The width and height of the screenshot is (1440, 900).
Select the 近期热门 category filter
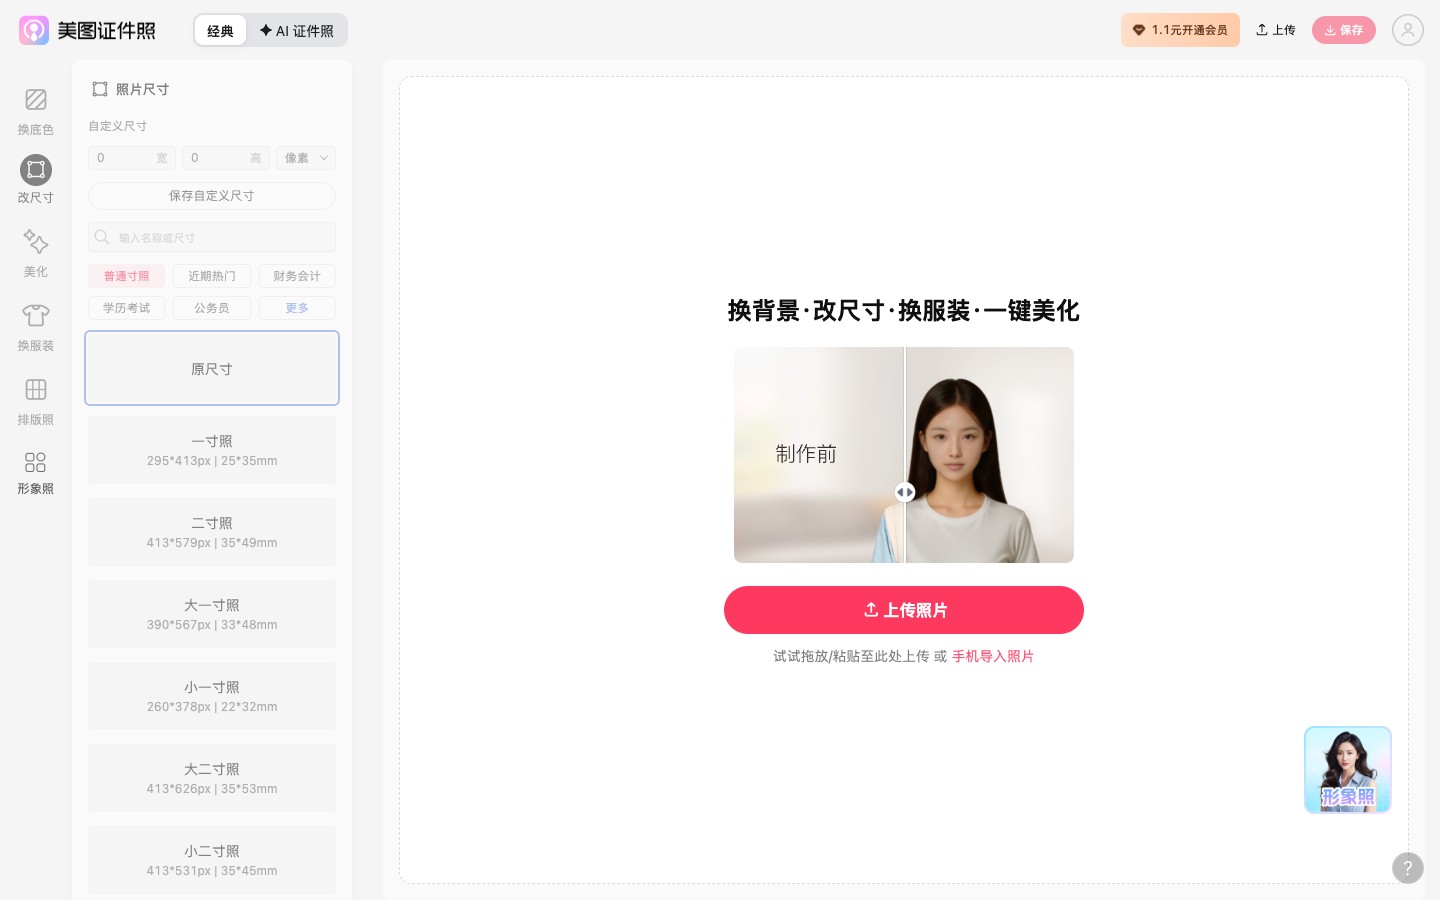point(212,276)
